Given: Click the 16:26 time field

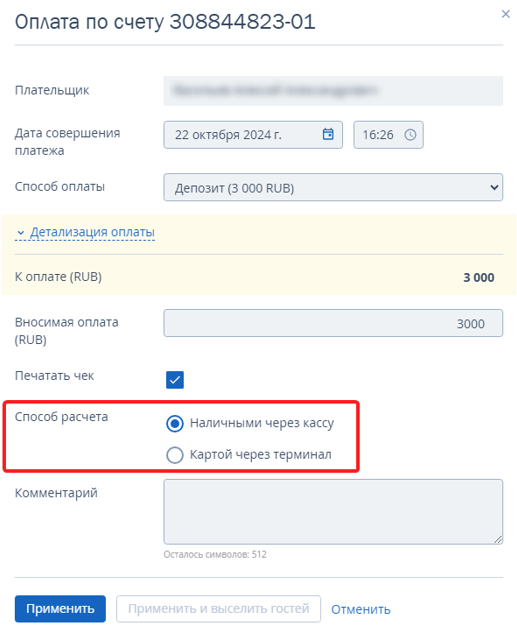Looking at the screenshot, I should (x=388, y=135).
